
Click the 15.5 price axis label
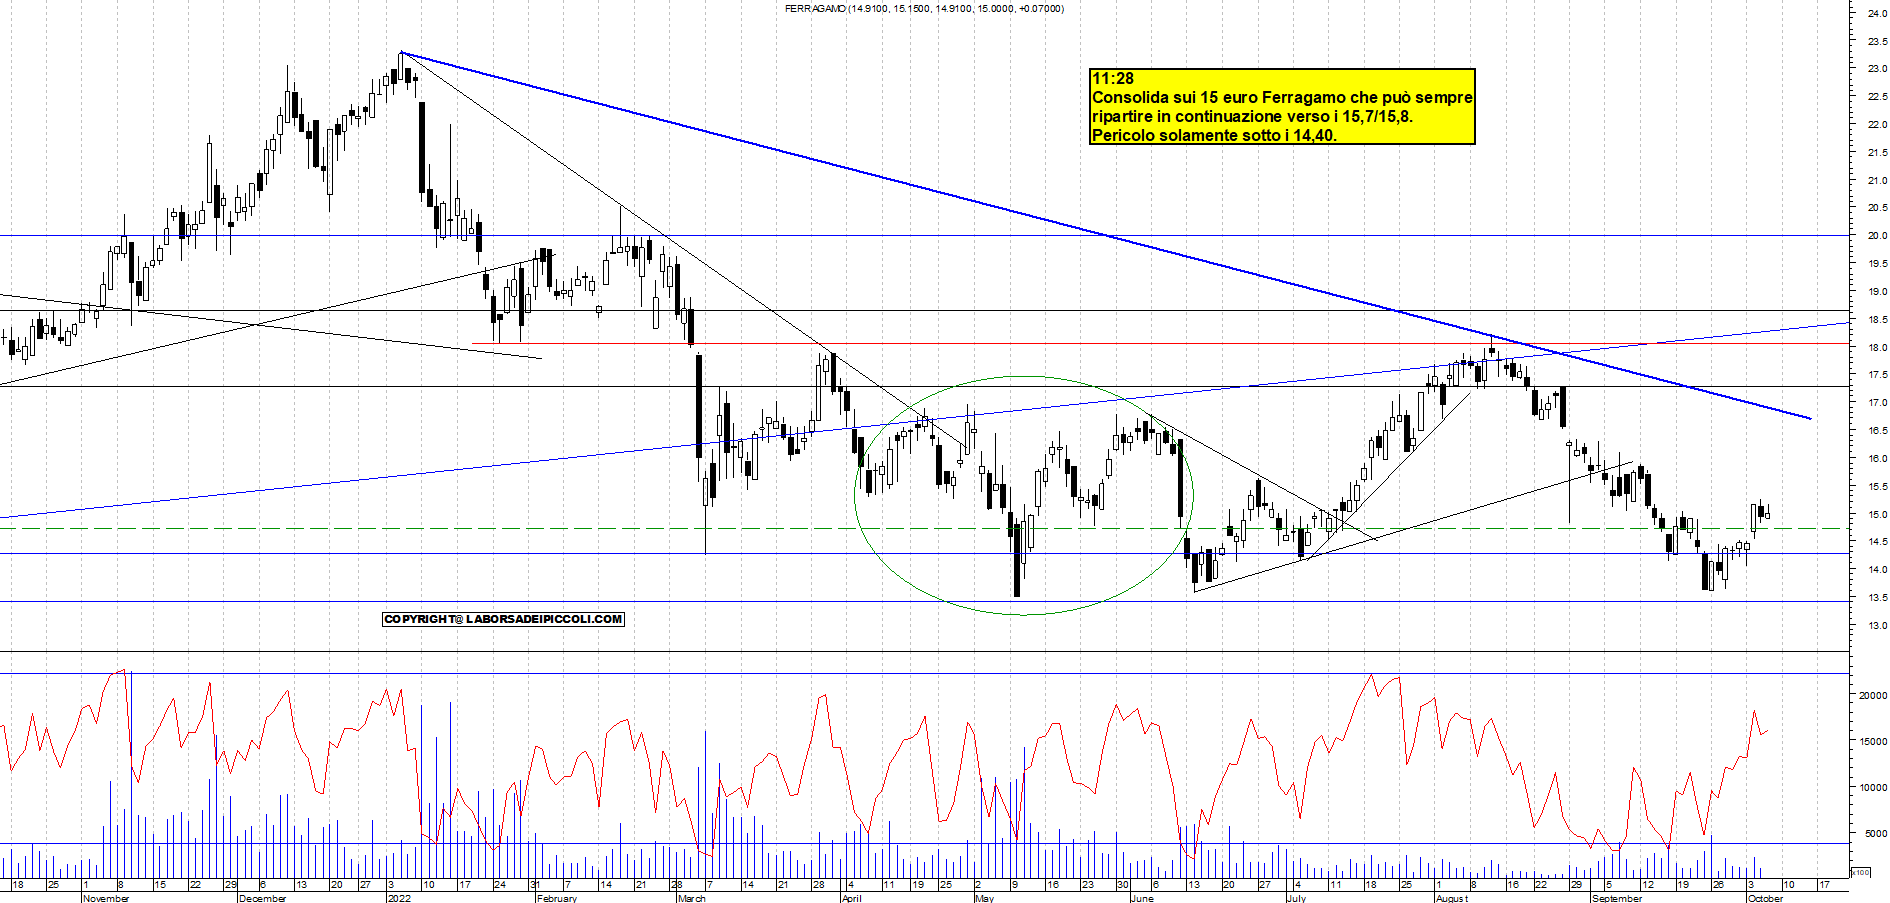[x=1877, y=487]
